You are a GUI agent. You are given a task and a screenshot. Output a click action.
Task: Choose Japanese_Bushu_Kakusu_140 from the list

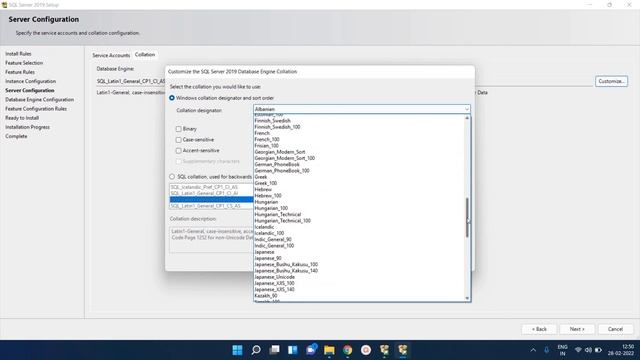pyautogui.click(x=286, y=271)
